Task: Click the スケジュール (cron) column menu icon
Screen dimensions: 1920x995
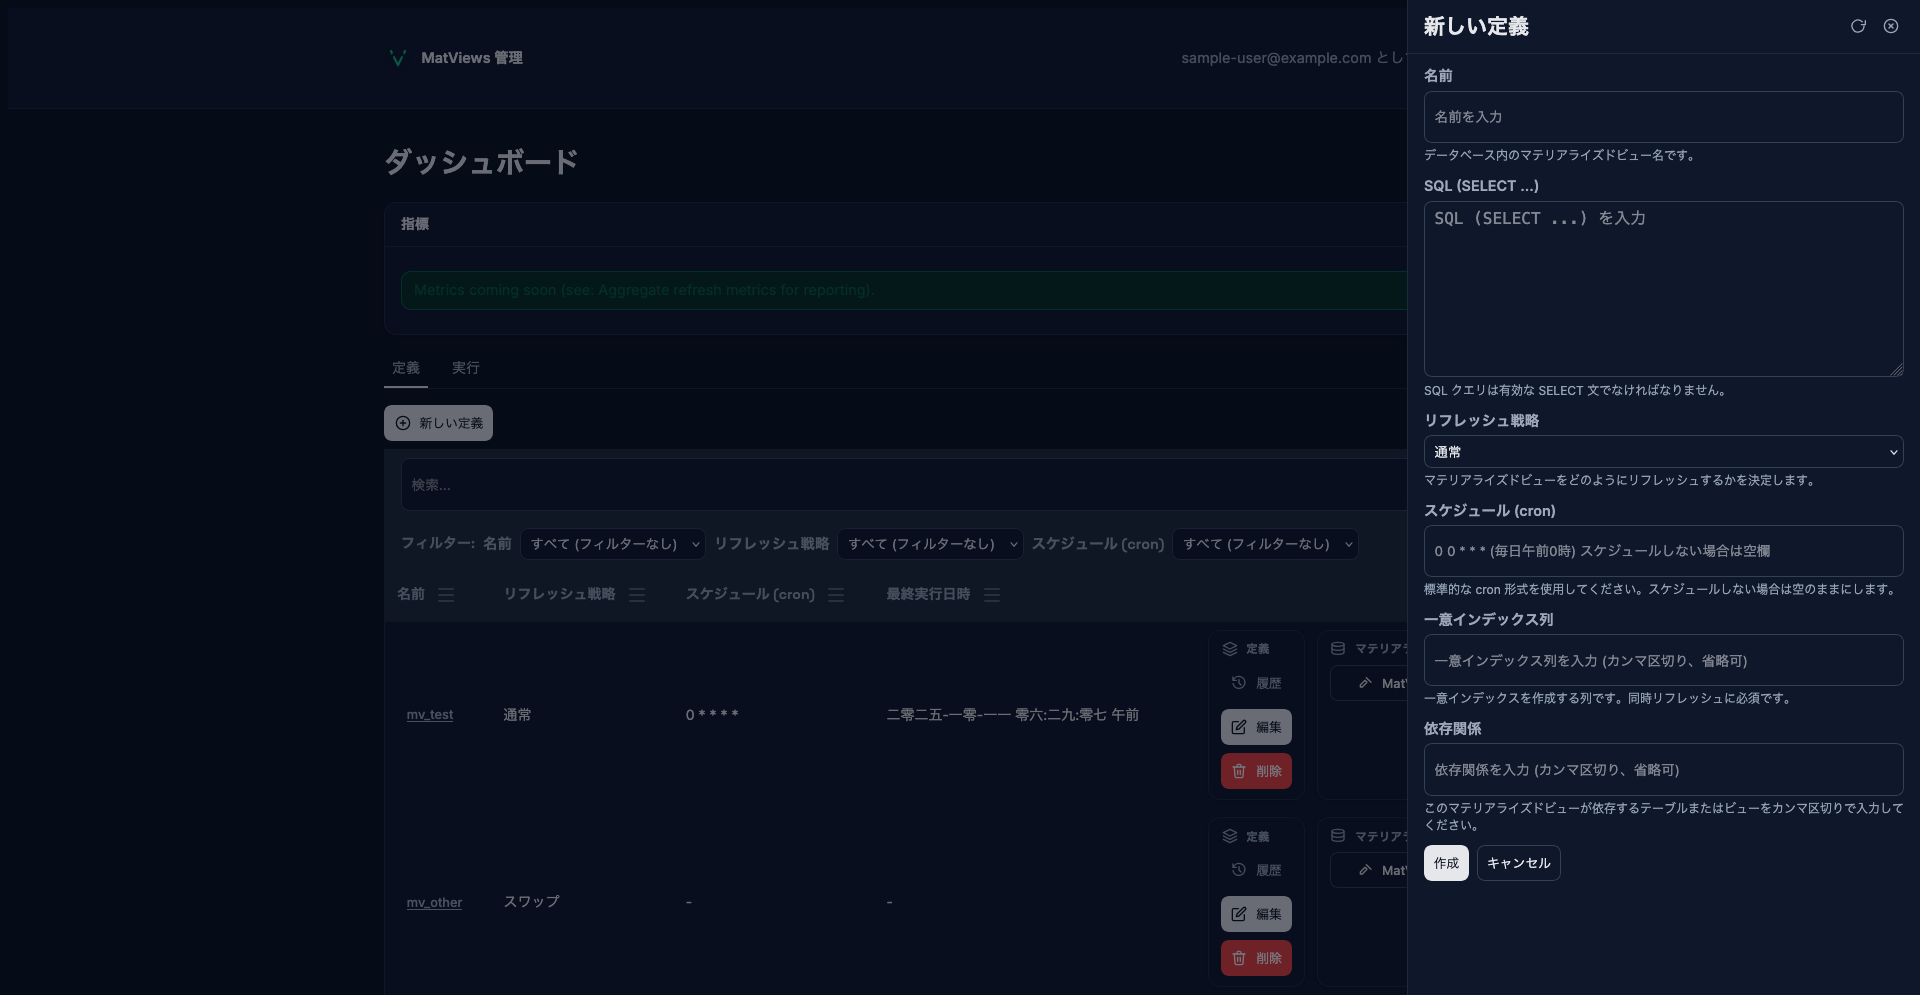Action: point(836,595)
